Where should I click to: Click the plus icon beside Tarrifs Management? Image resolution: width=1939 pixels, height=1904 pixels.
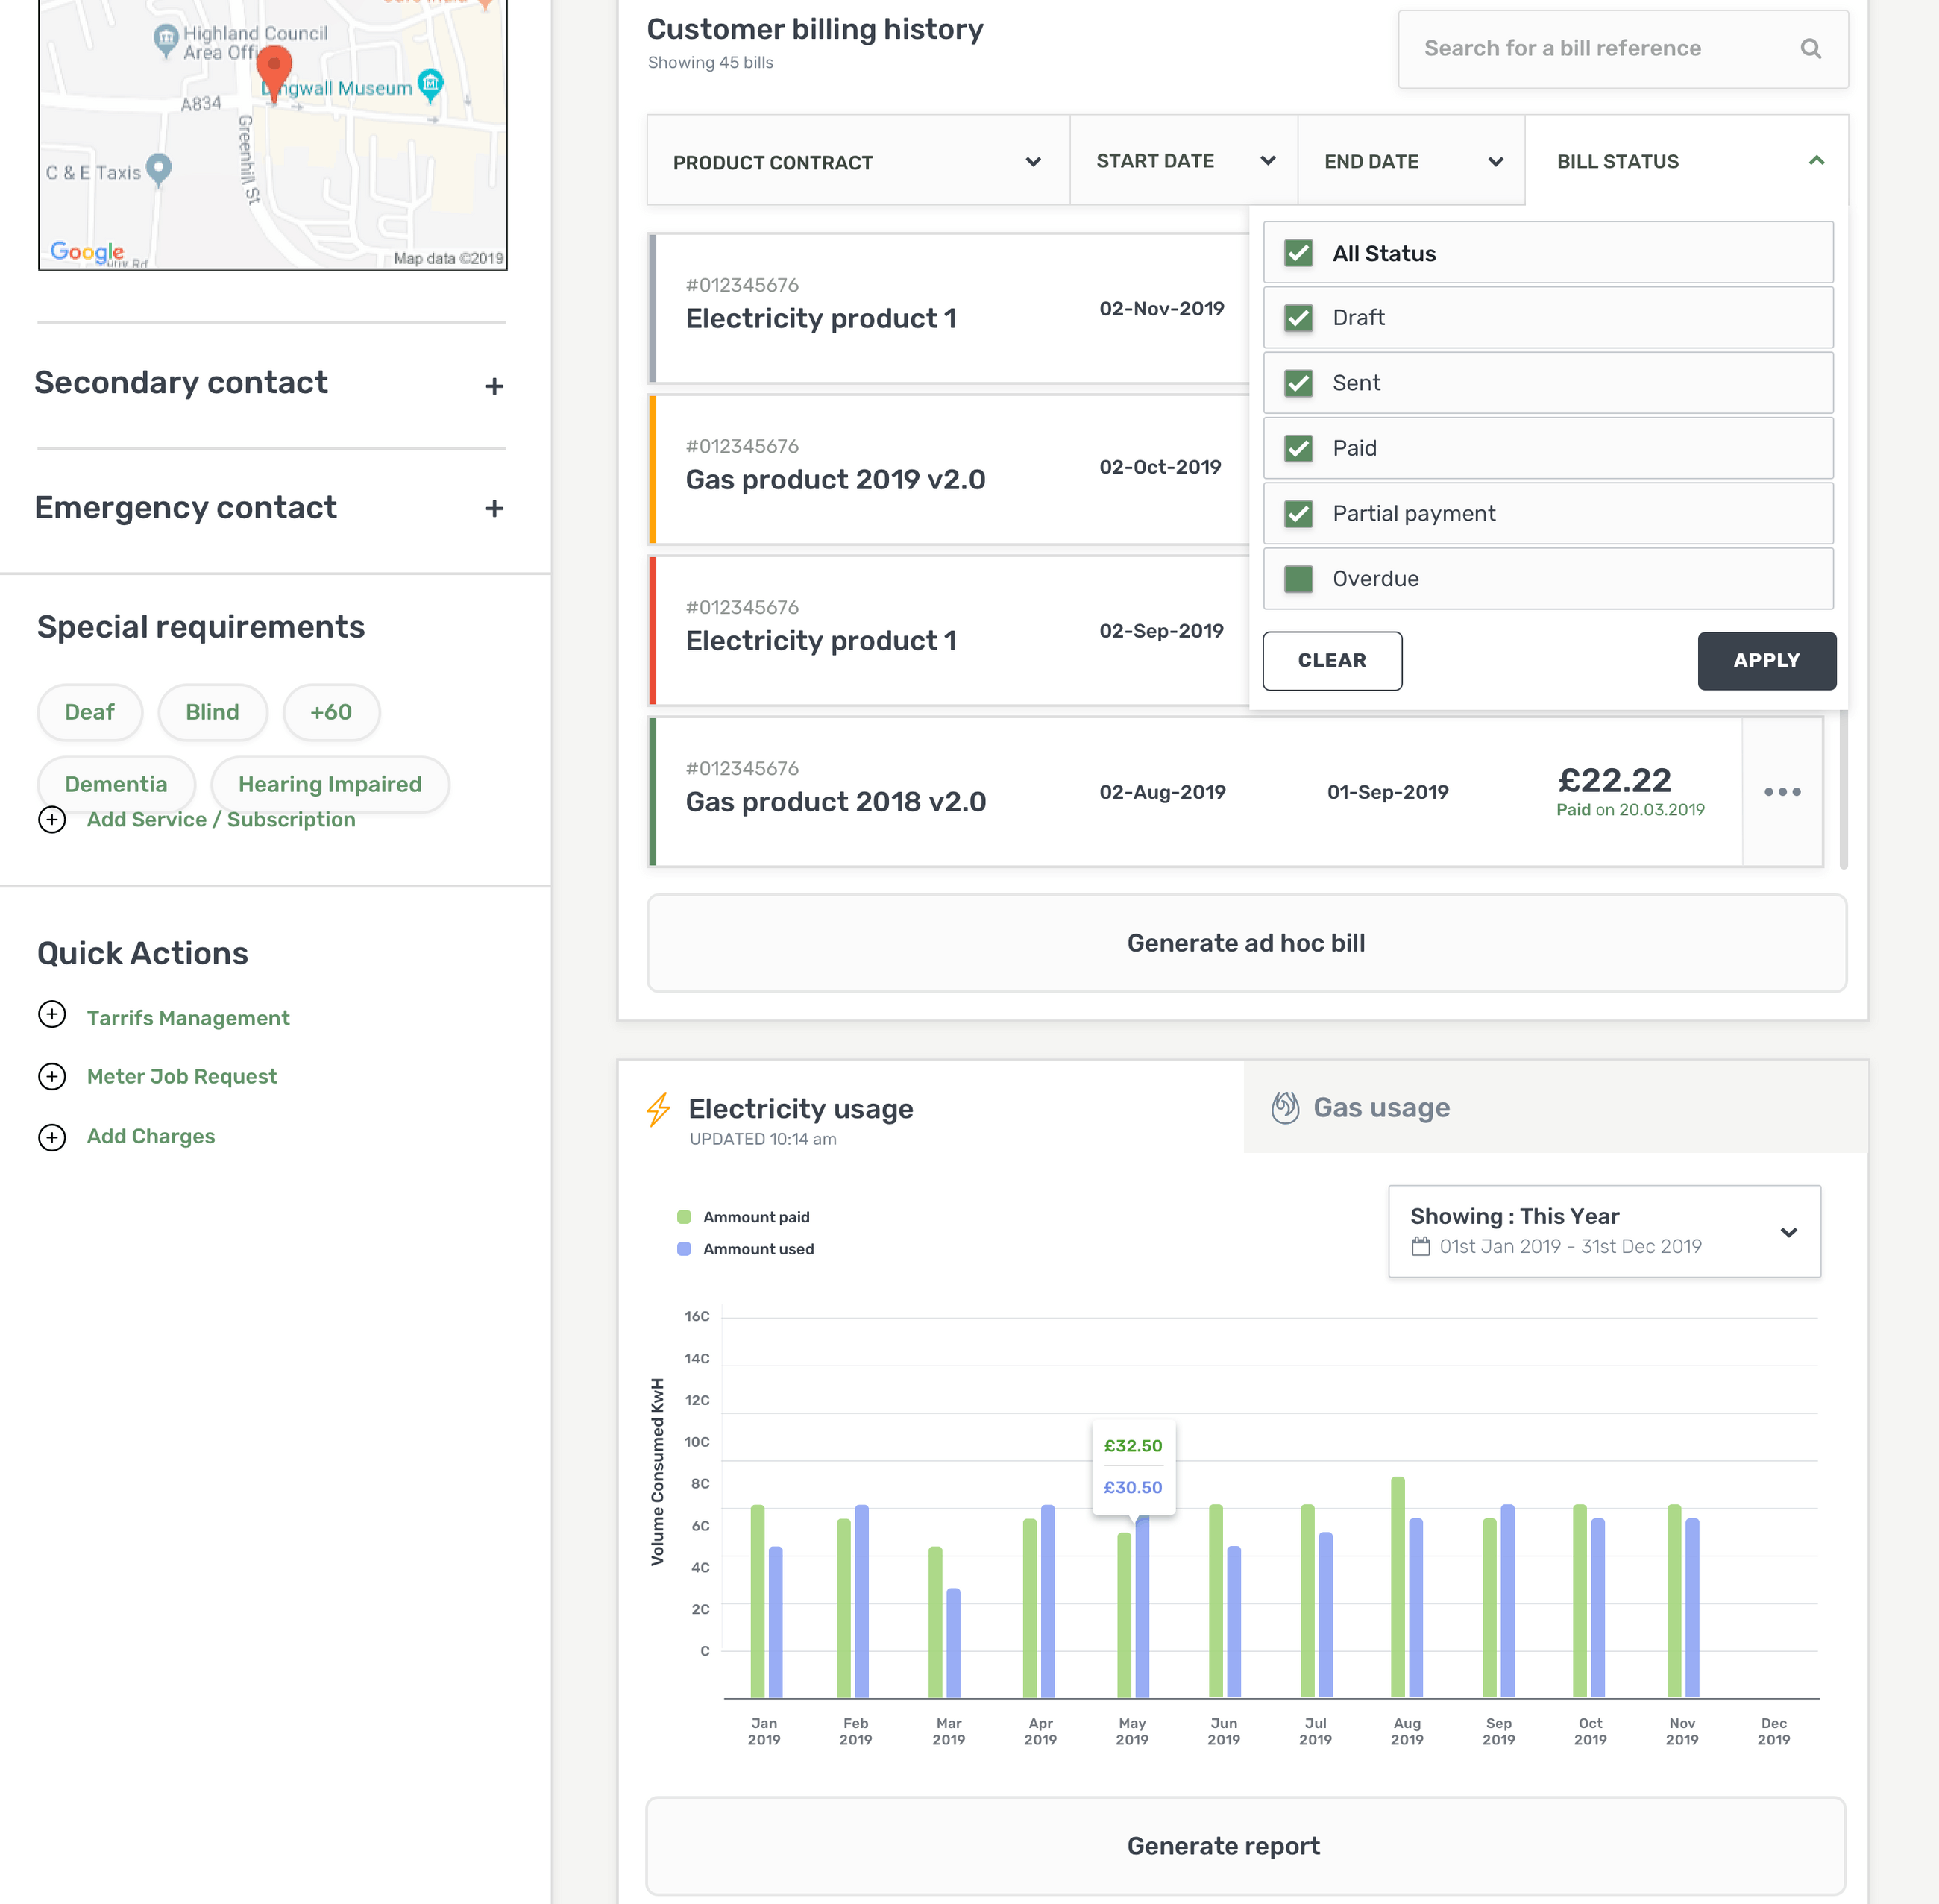(x=52, y=1015)
